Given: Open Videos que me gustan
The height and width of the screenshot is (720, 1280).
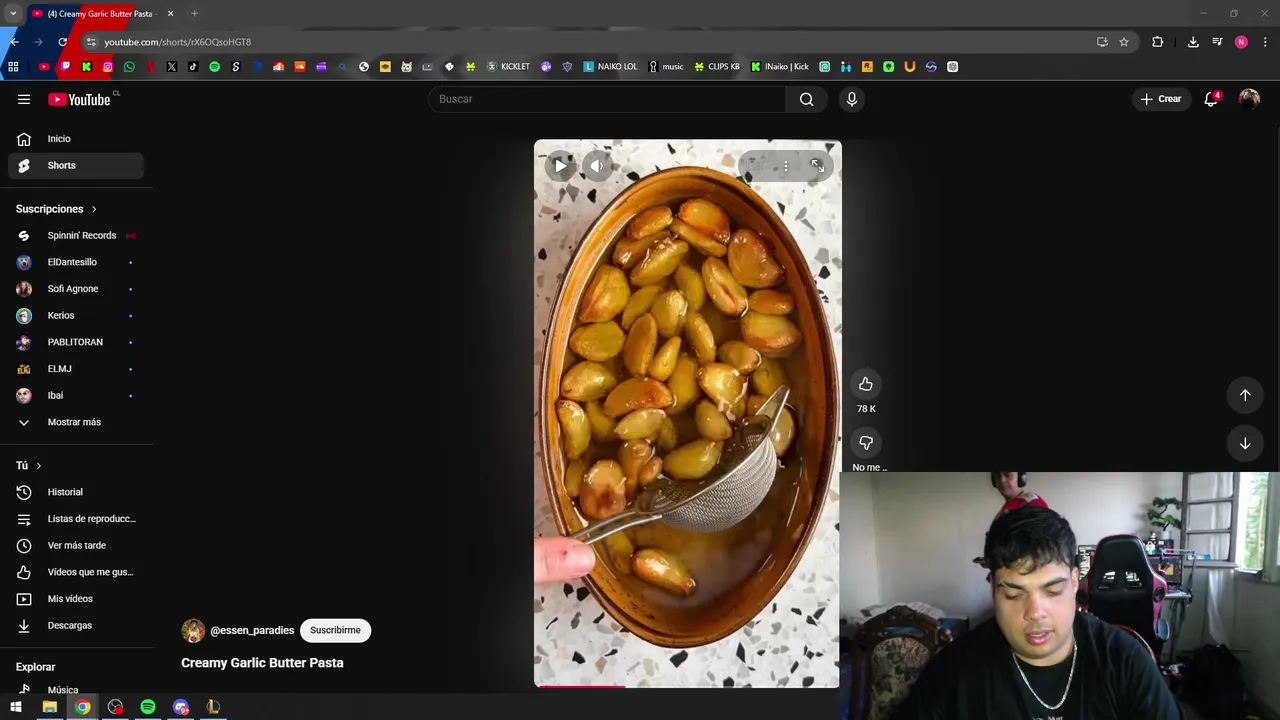Looking at the screenshot, I should [76, 572].
